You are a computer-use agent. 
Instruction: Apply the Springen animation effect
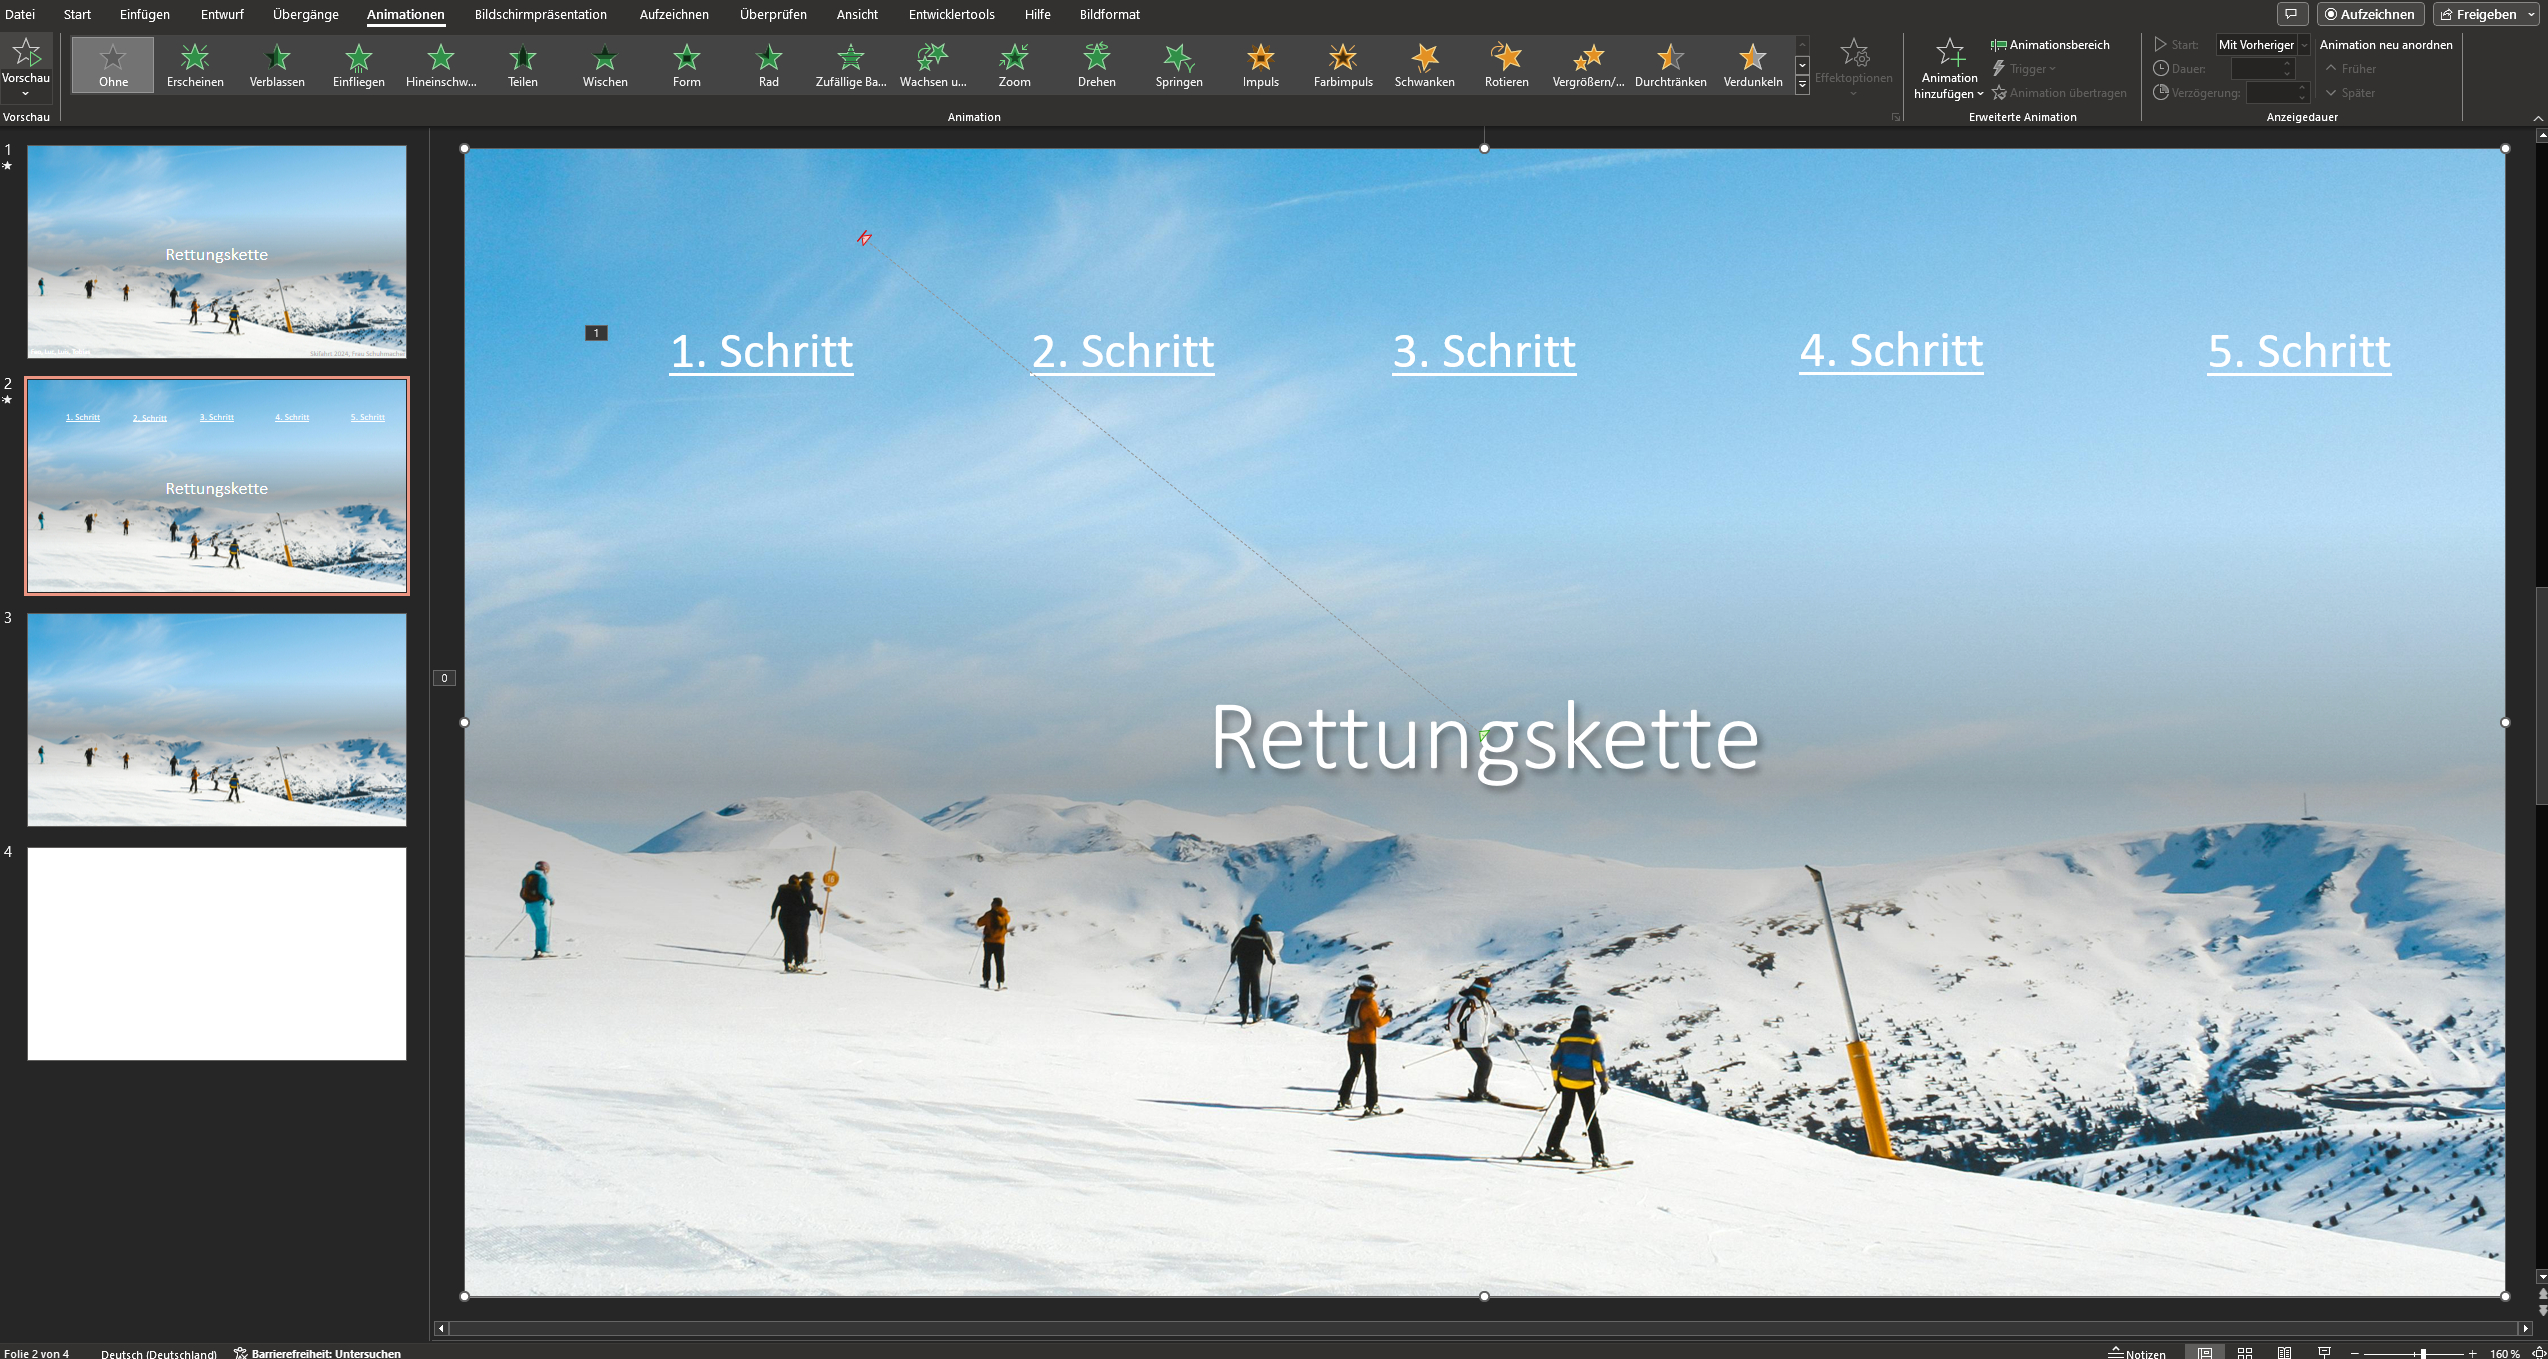click(x=1178, y=65)
